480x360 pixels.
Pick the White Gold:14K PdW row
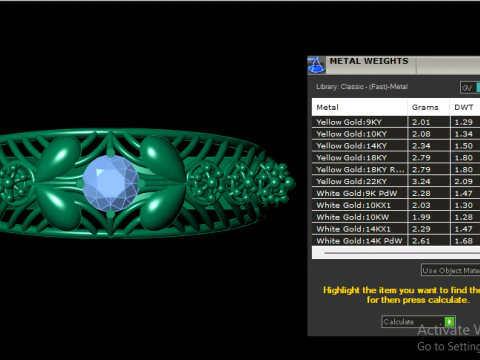tap(396, 241)
